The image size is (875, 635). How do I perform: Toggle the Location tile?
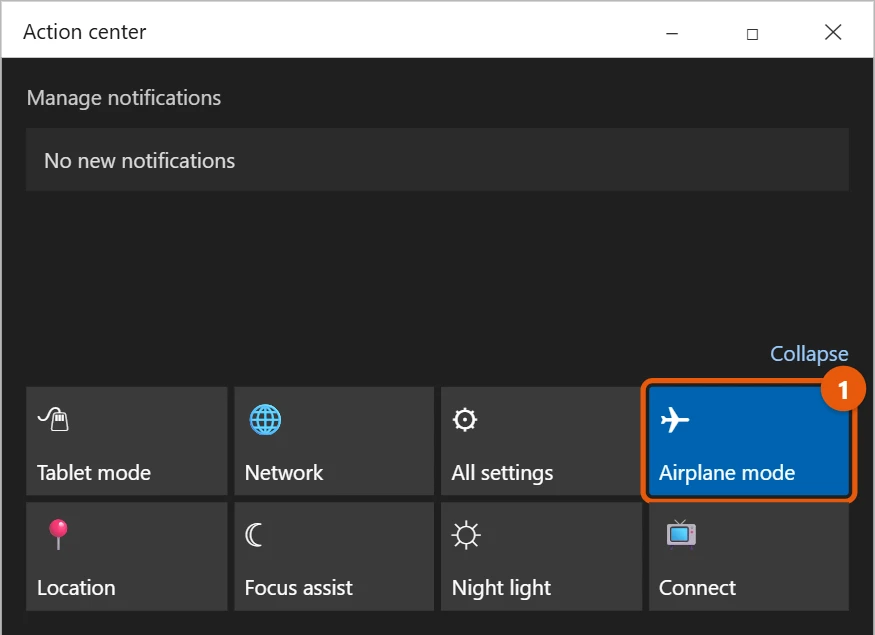click(x=127, y=556)
